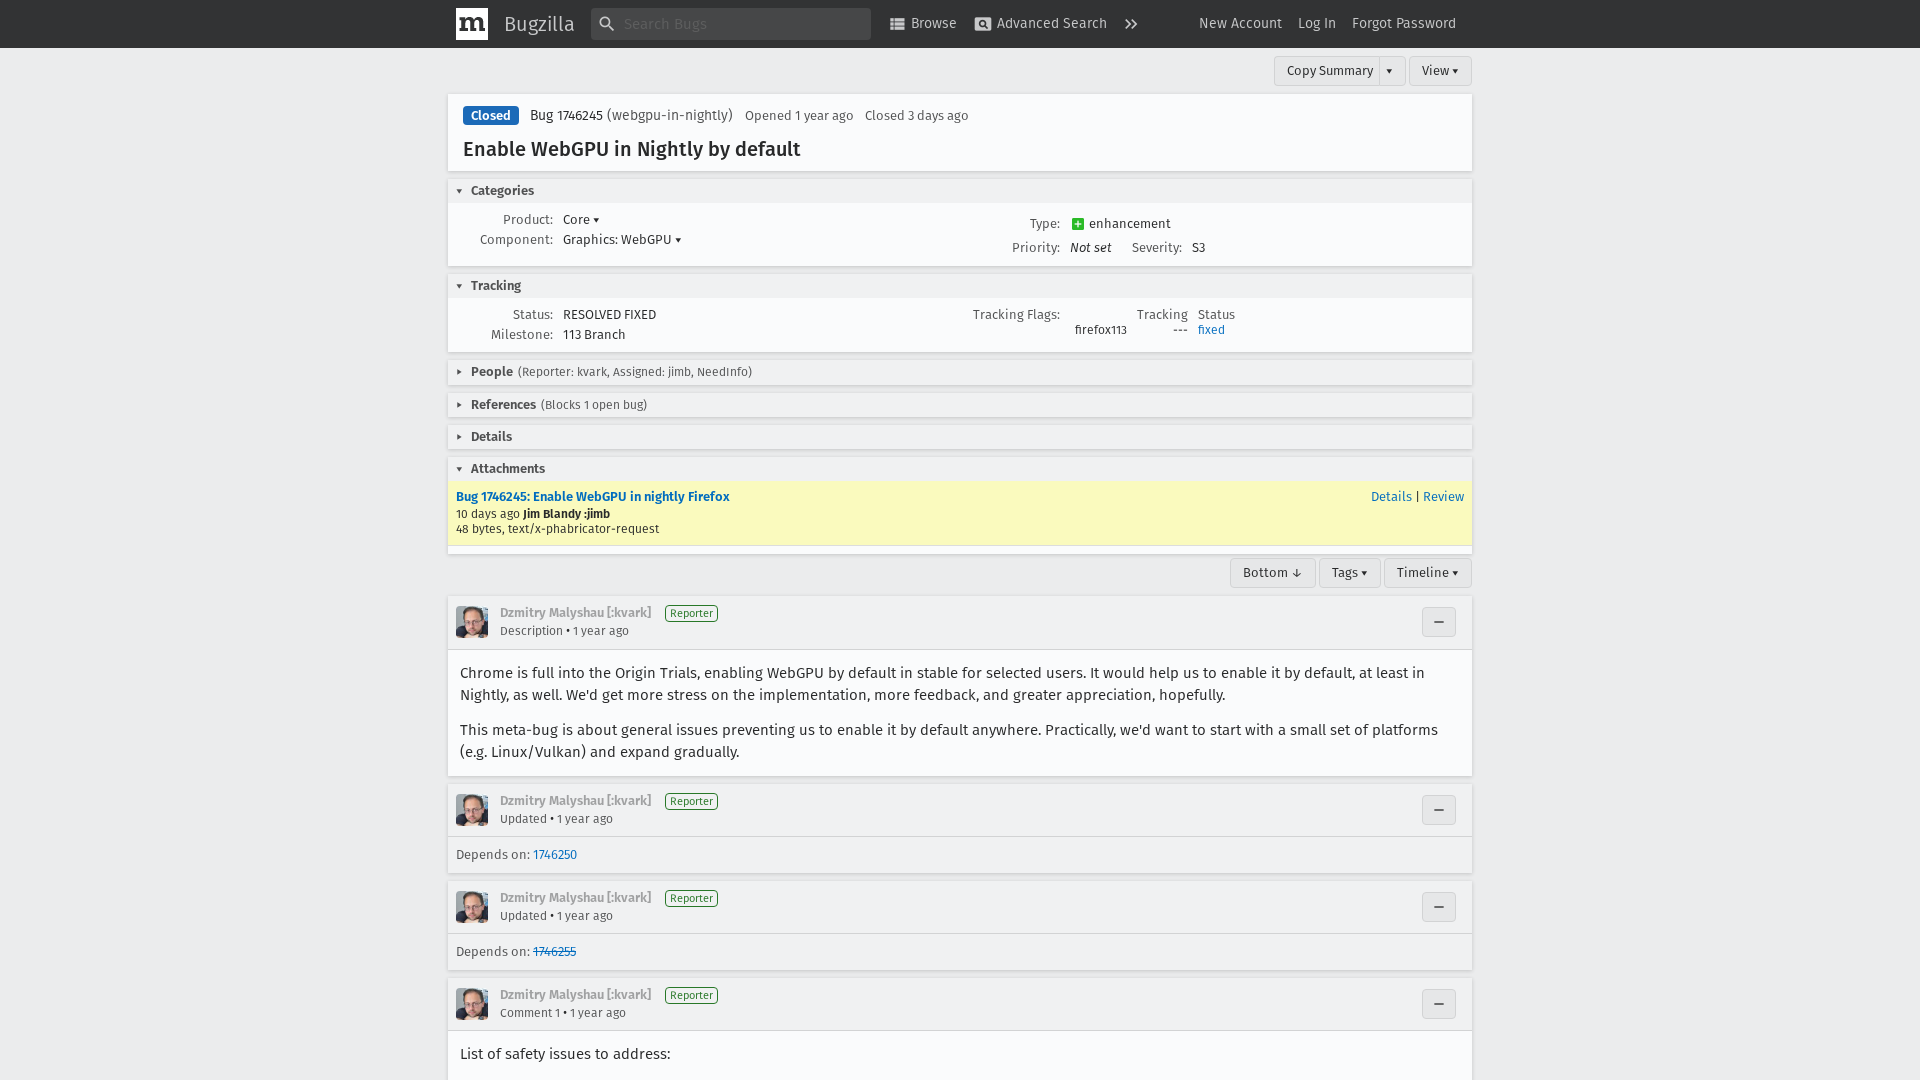Open the more links double-chevron menu

[1131, 24]
